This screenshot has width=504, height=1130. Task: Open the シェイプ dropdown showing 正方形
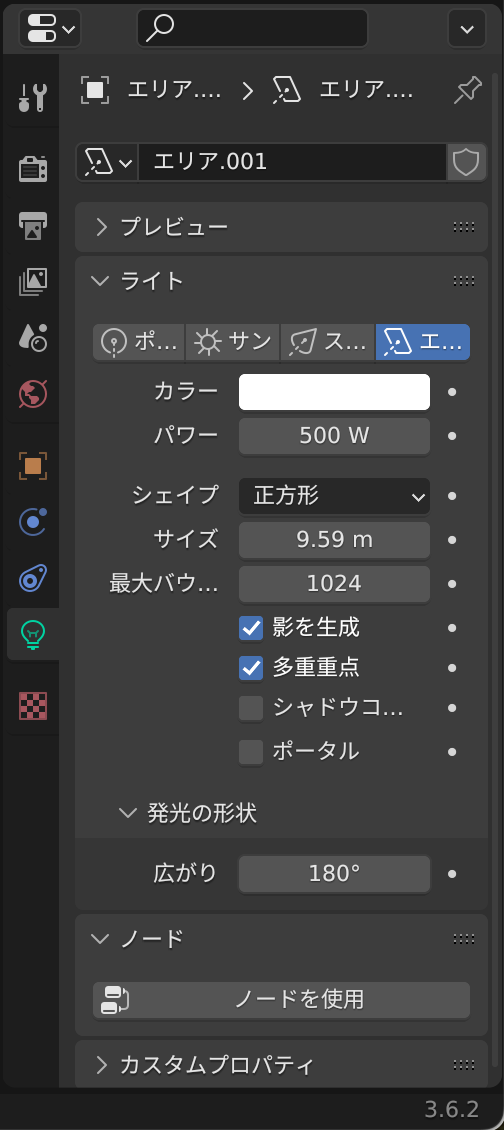[335, 496]
